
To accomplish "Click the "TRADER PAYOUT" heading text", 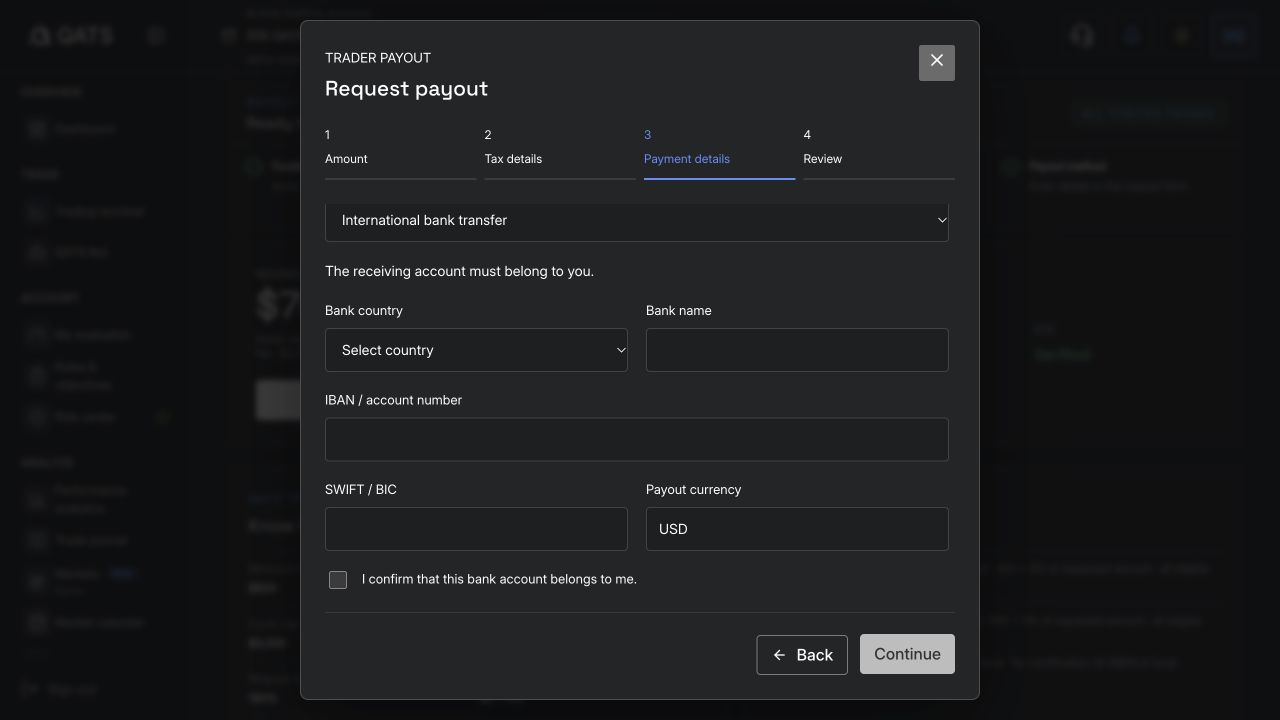I will 378,58.
